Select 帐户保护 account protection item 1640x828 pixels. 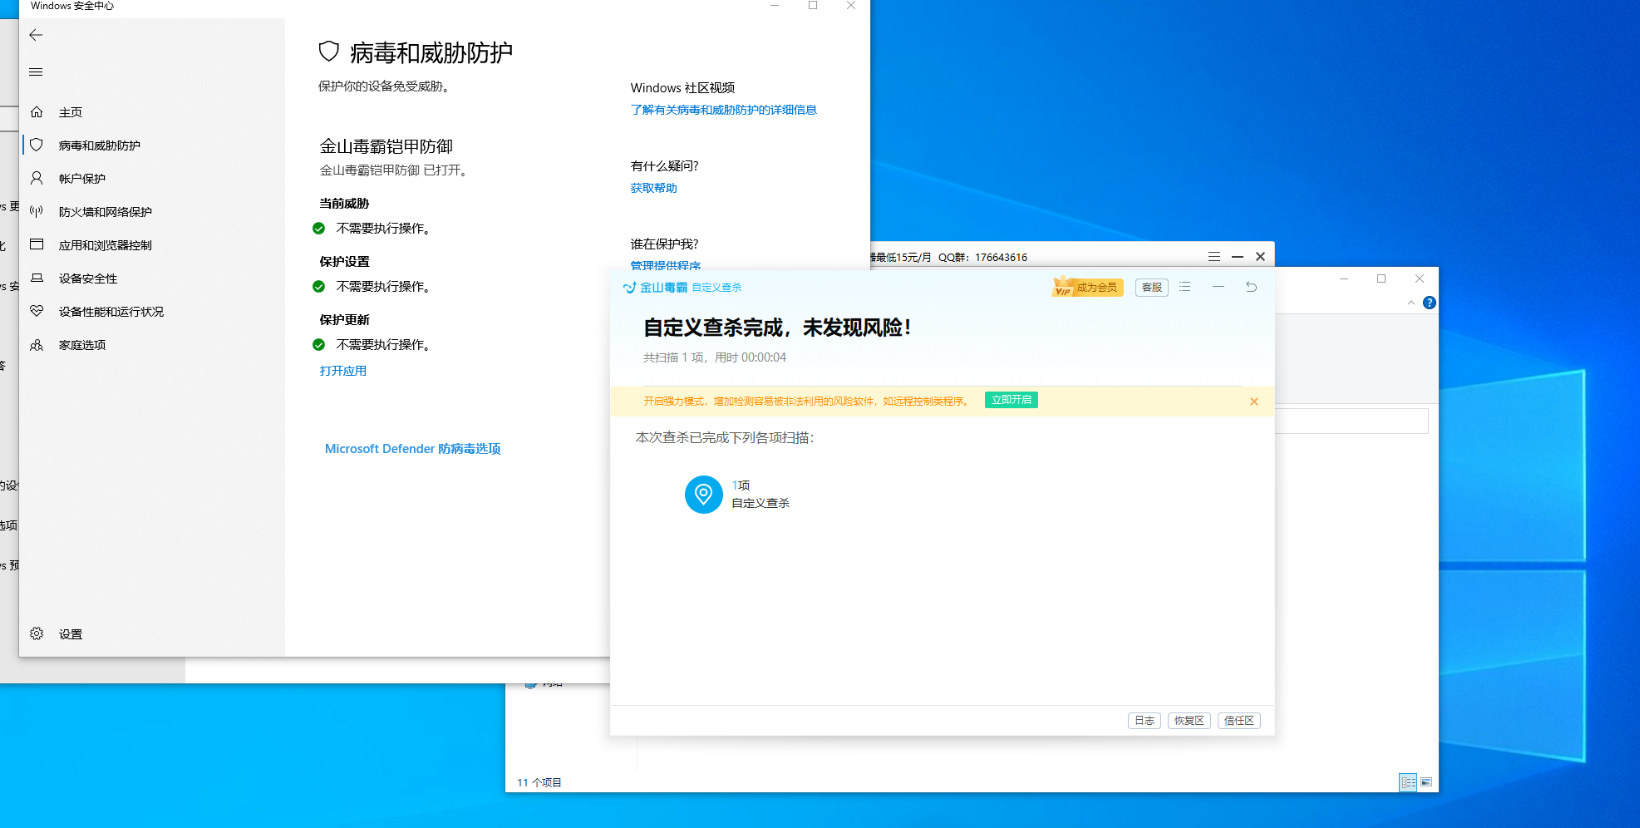[x=82, y=179]
